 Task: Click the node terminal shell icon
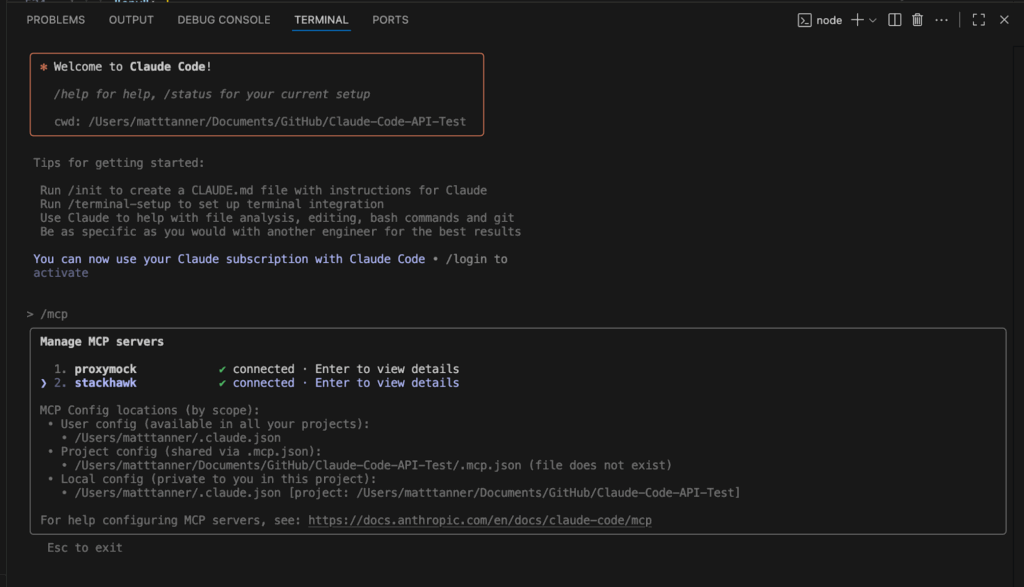click(803, 20)
